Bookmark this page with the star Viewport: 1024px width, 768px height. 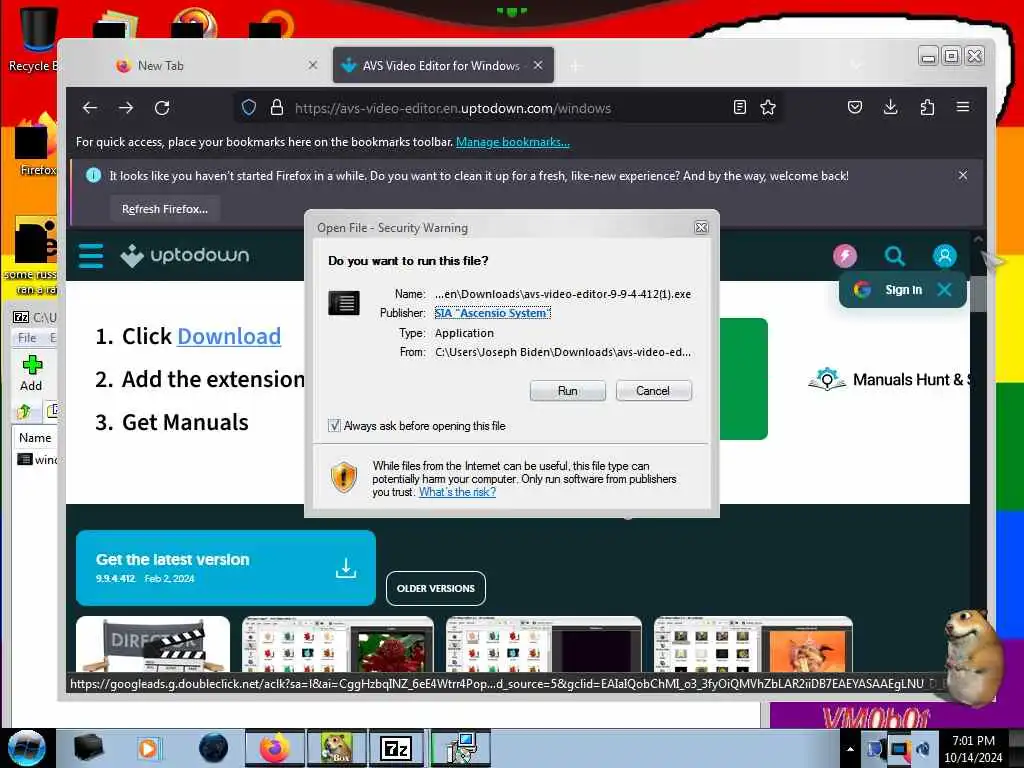pyautogui.click(x=768, y=108)
